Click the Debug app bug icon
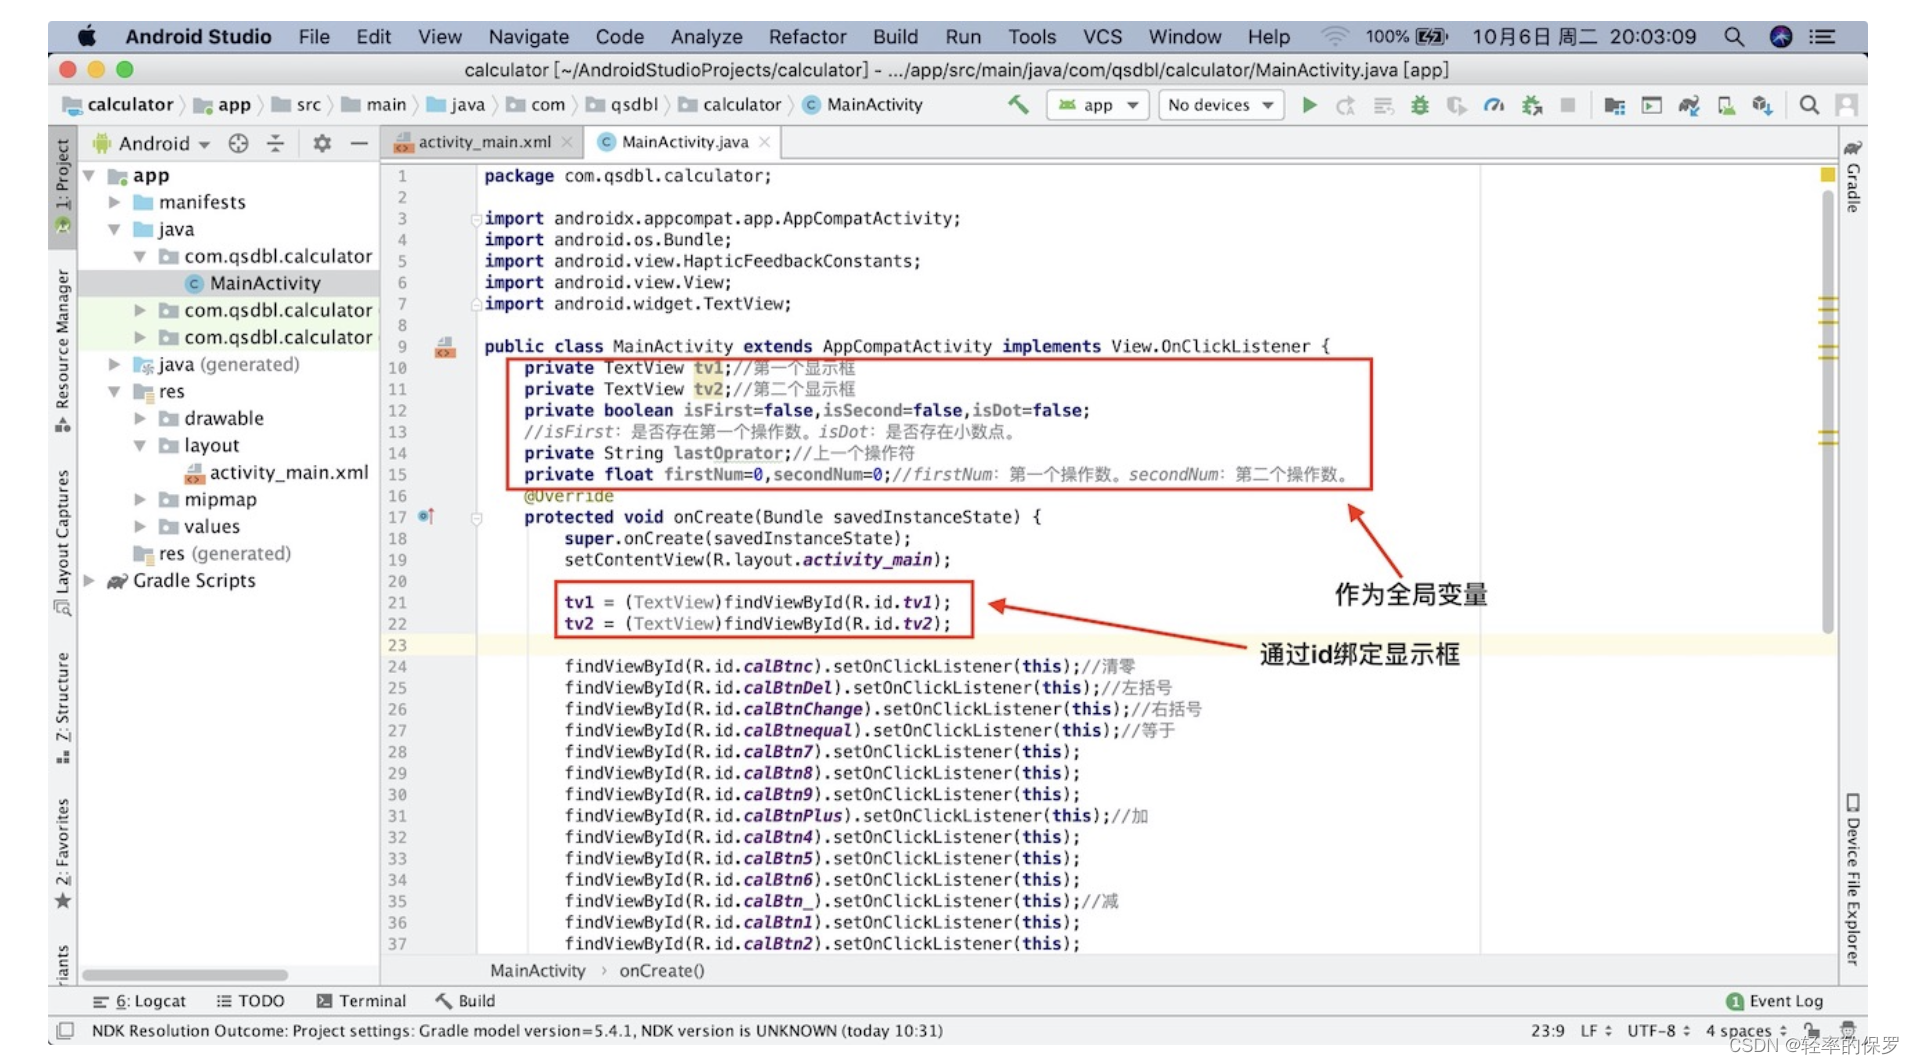 point(1420,105)
